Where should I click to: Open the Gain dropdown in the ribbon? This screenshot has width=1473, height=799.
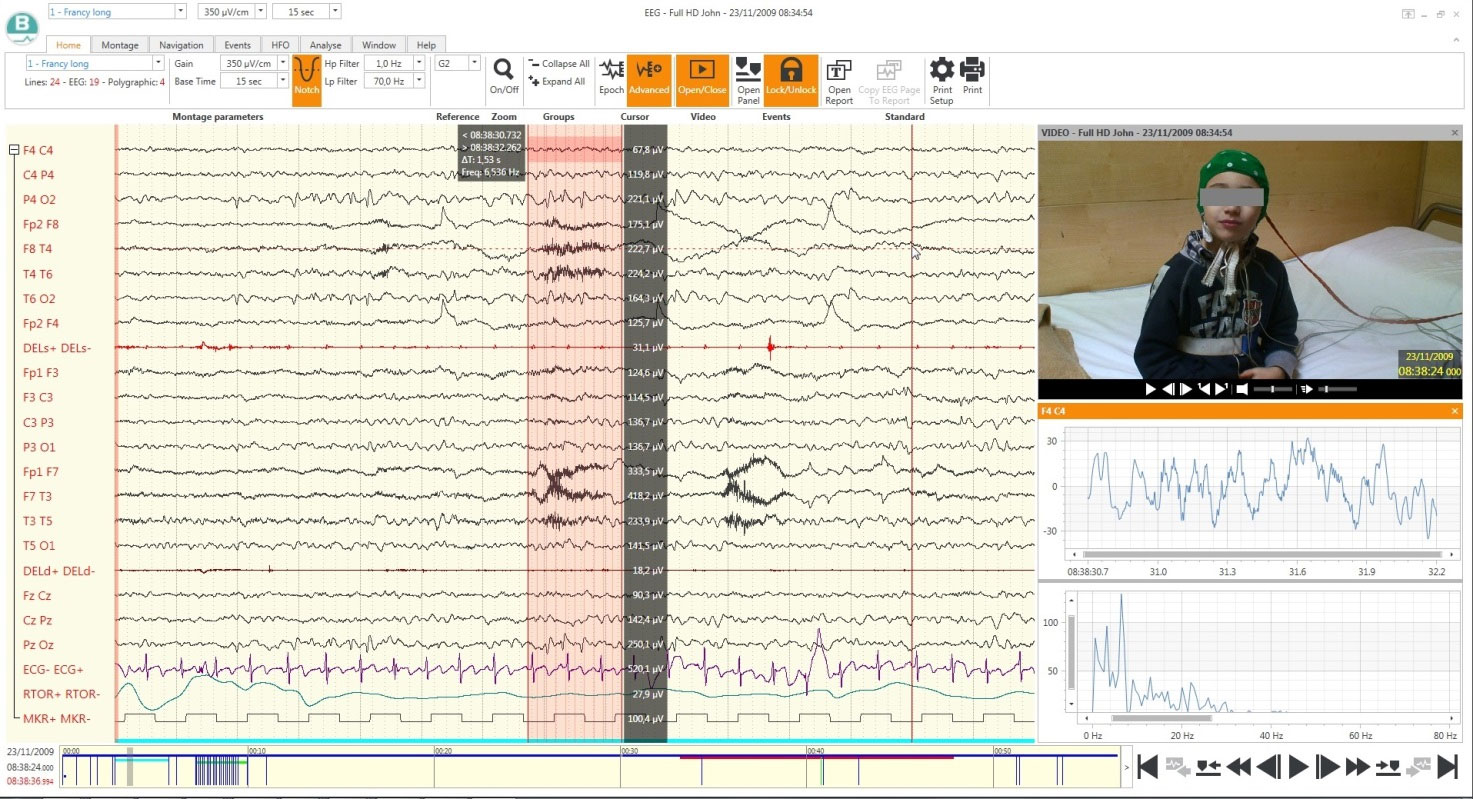[x=283, y=63]
